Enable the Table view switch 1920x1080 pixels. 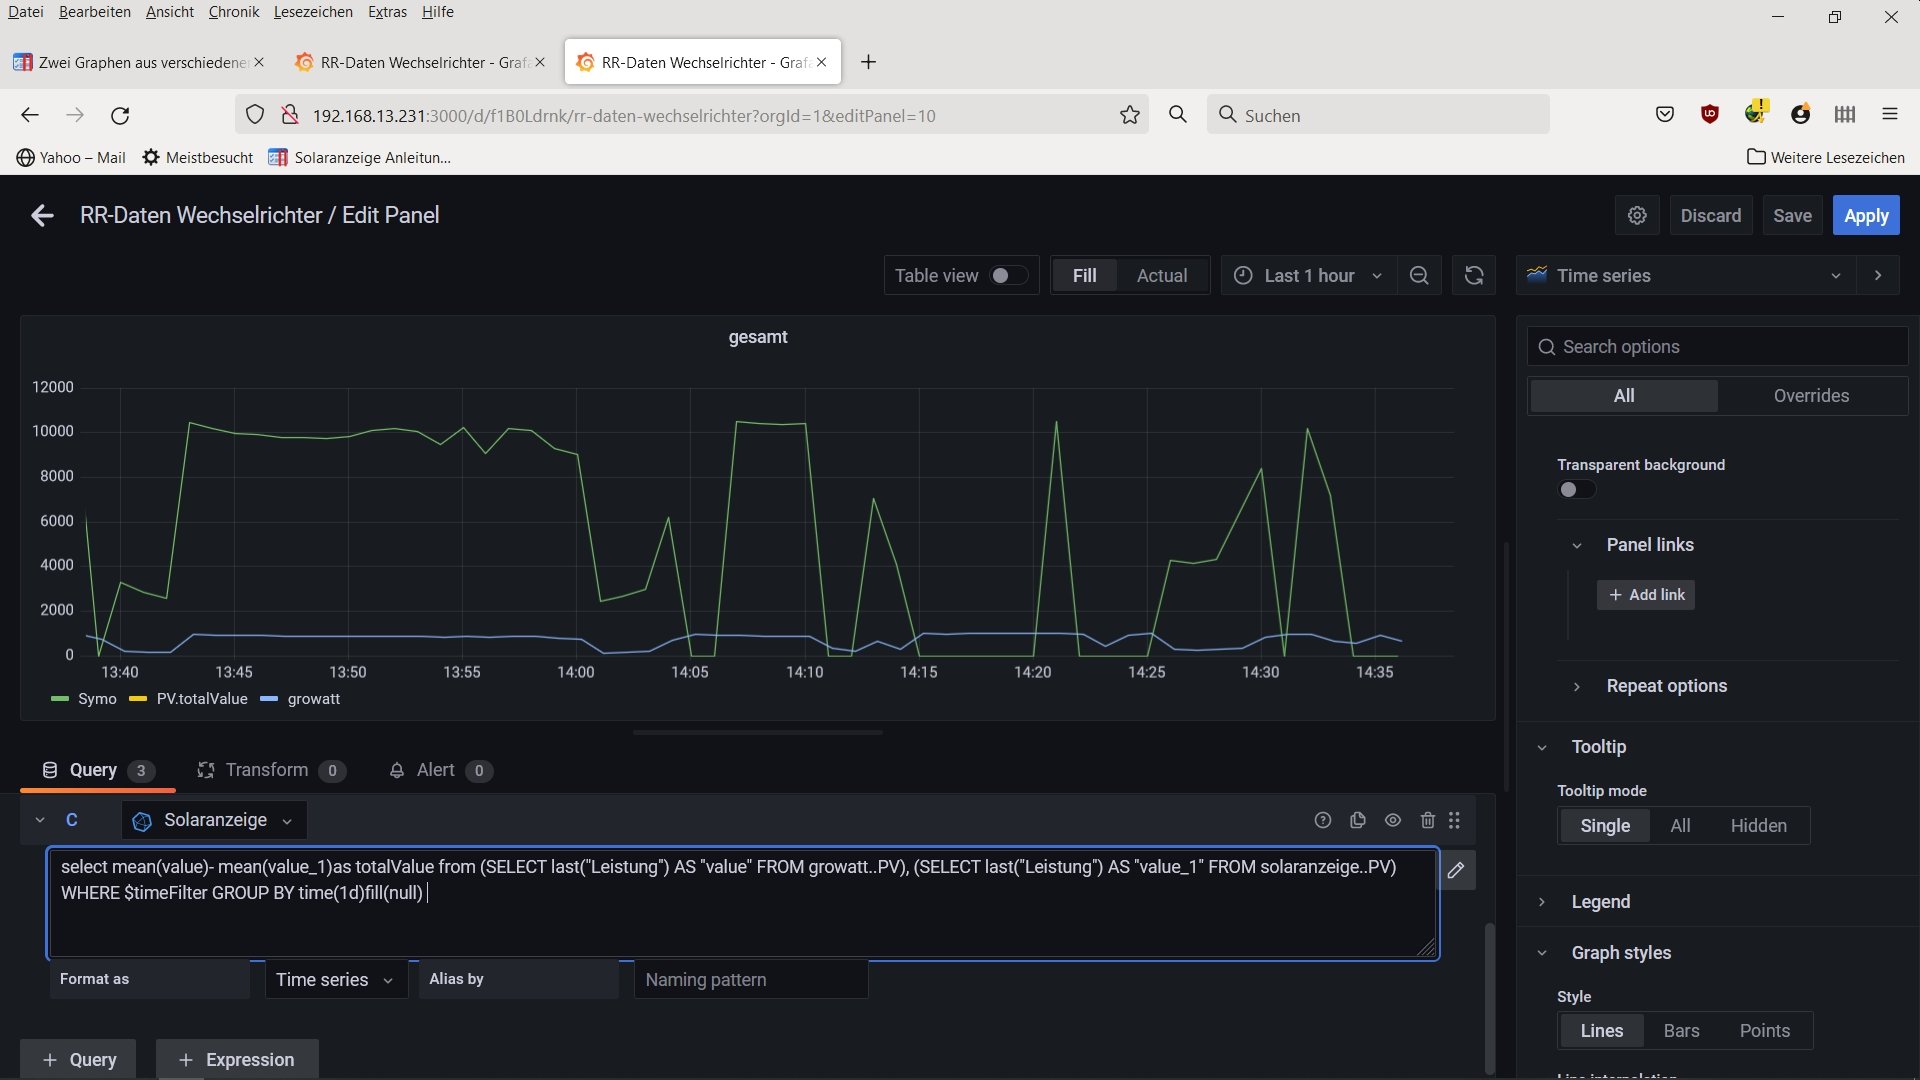(x=1008, y=275)
